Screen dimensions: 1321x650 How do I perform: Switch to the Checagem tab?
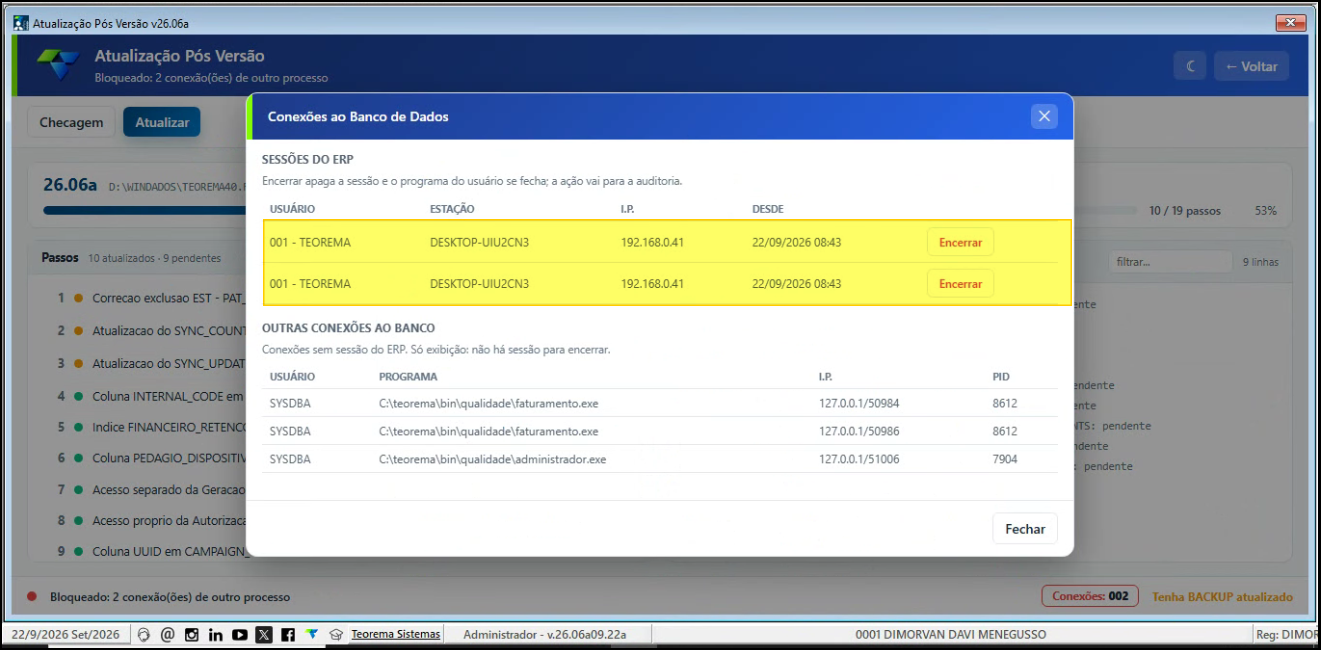click(71, 122)
